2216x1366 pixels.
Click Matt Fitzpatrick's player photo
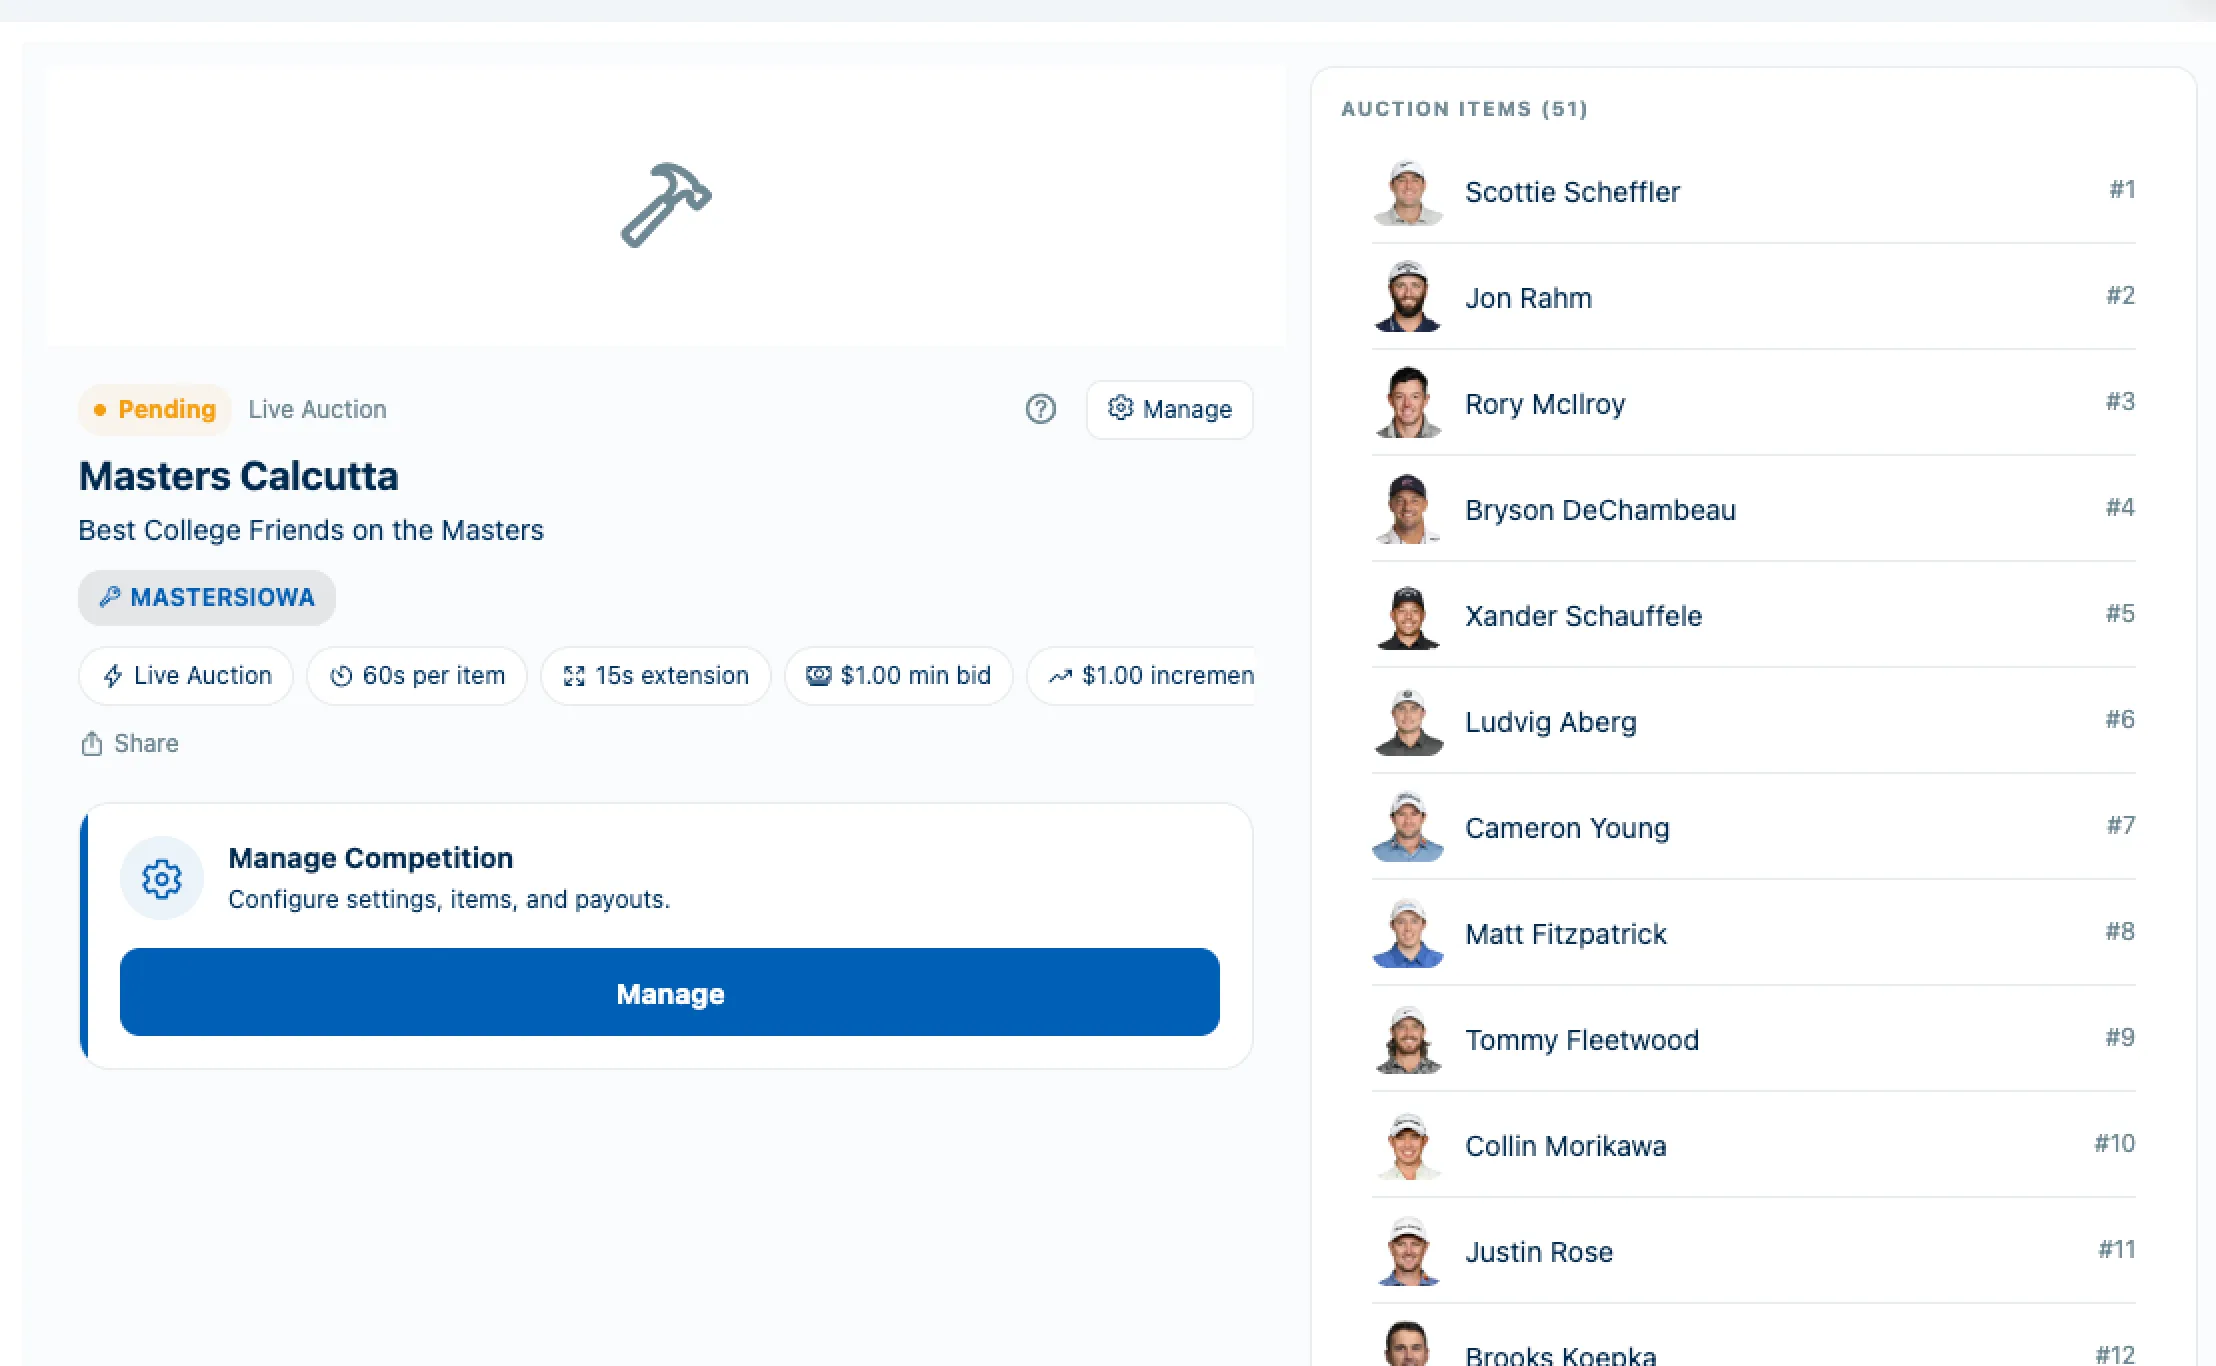click(1408, 933)
